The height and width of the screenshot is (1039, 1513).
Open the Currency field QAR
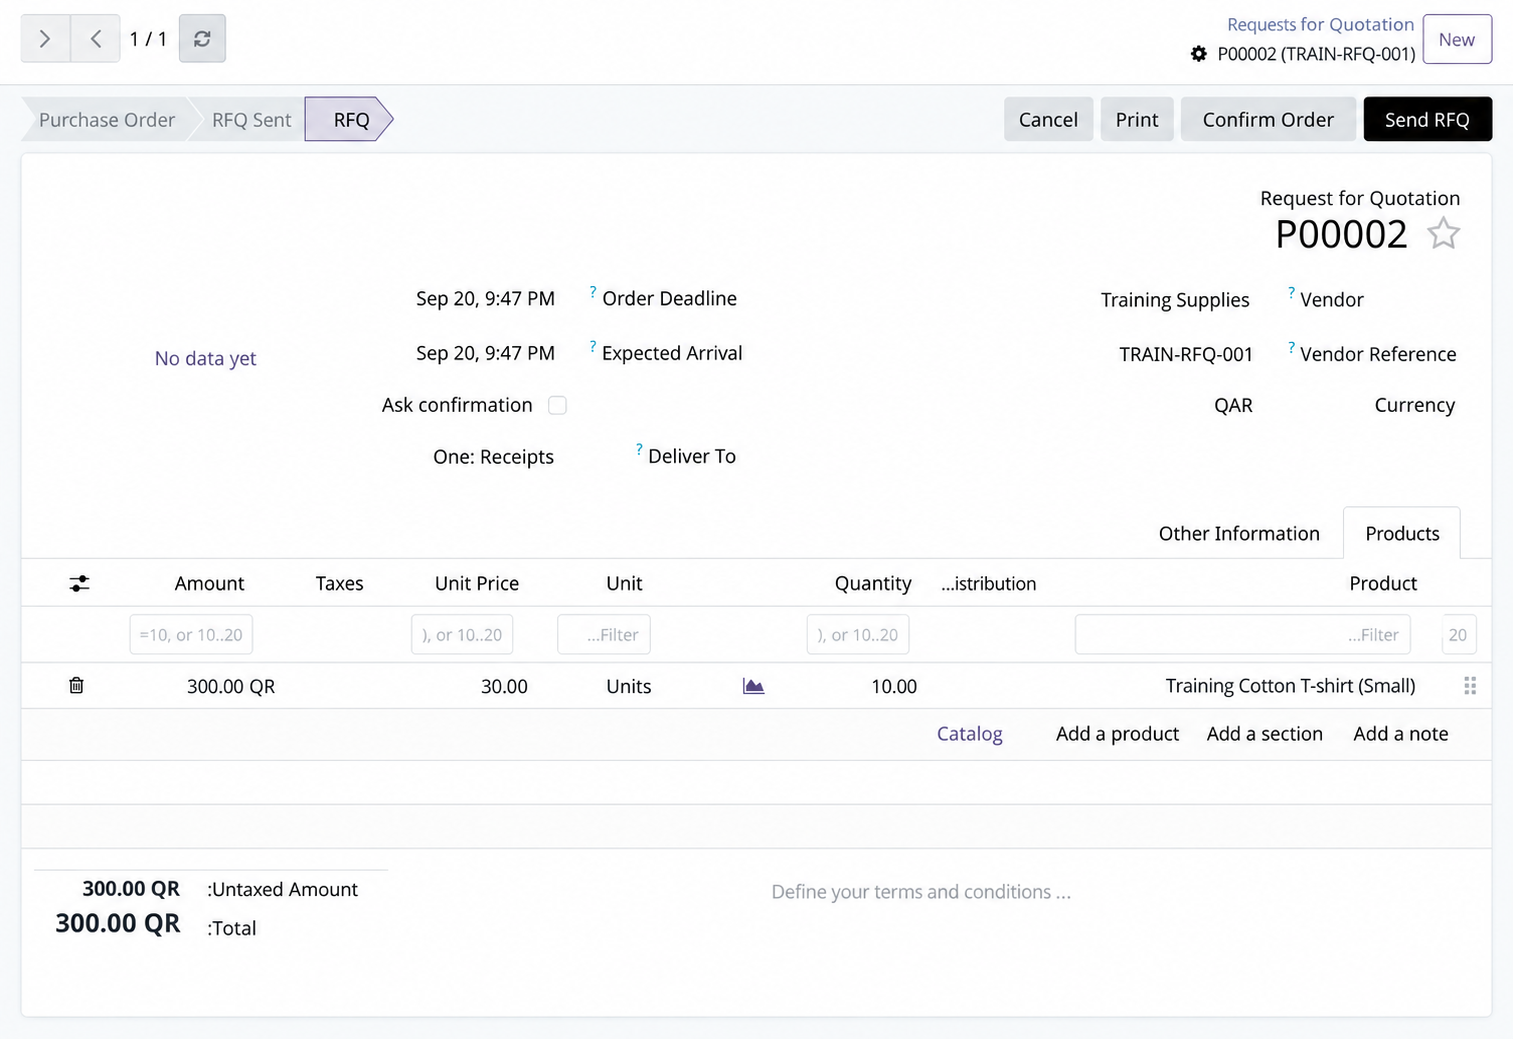coord(1233,405)
